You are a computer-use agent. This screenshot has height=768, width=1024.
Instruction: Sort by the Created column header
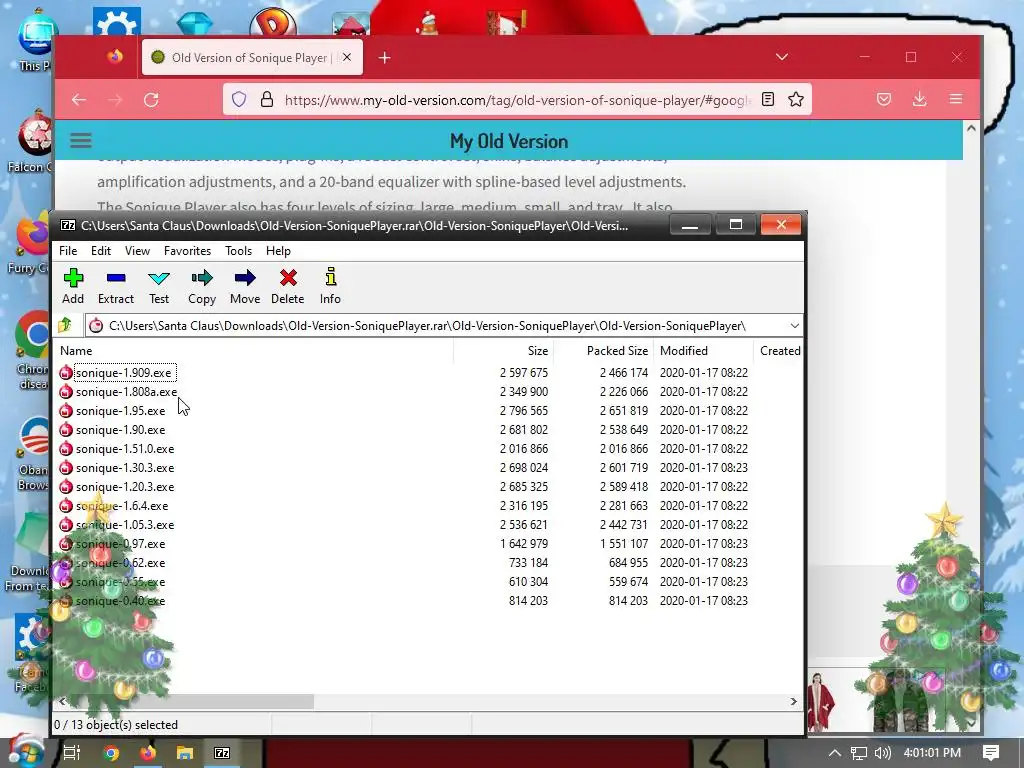tap(778, 351)
